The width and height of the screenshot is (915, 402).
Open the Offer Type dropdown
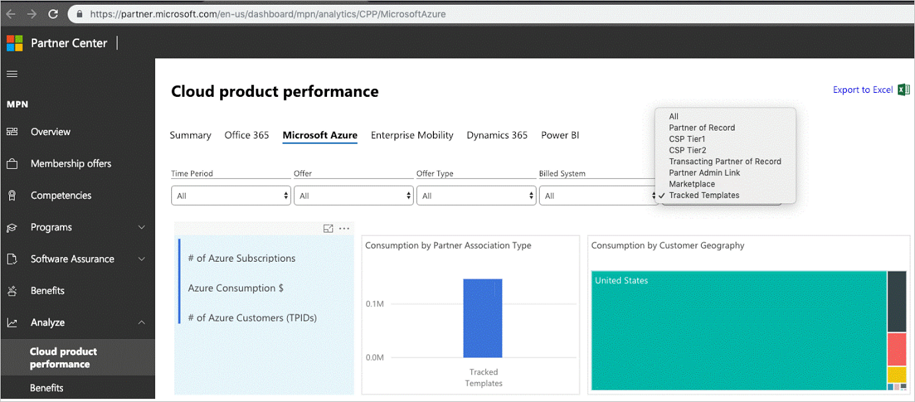click(476, 196)
